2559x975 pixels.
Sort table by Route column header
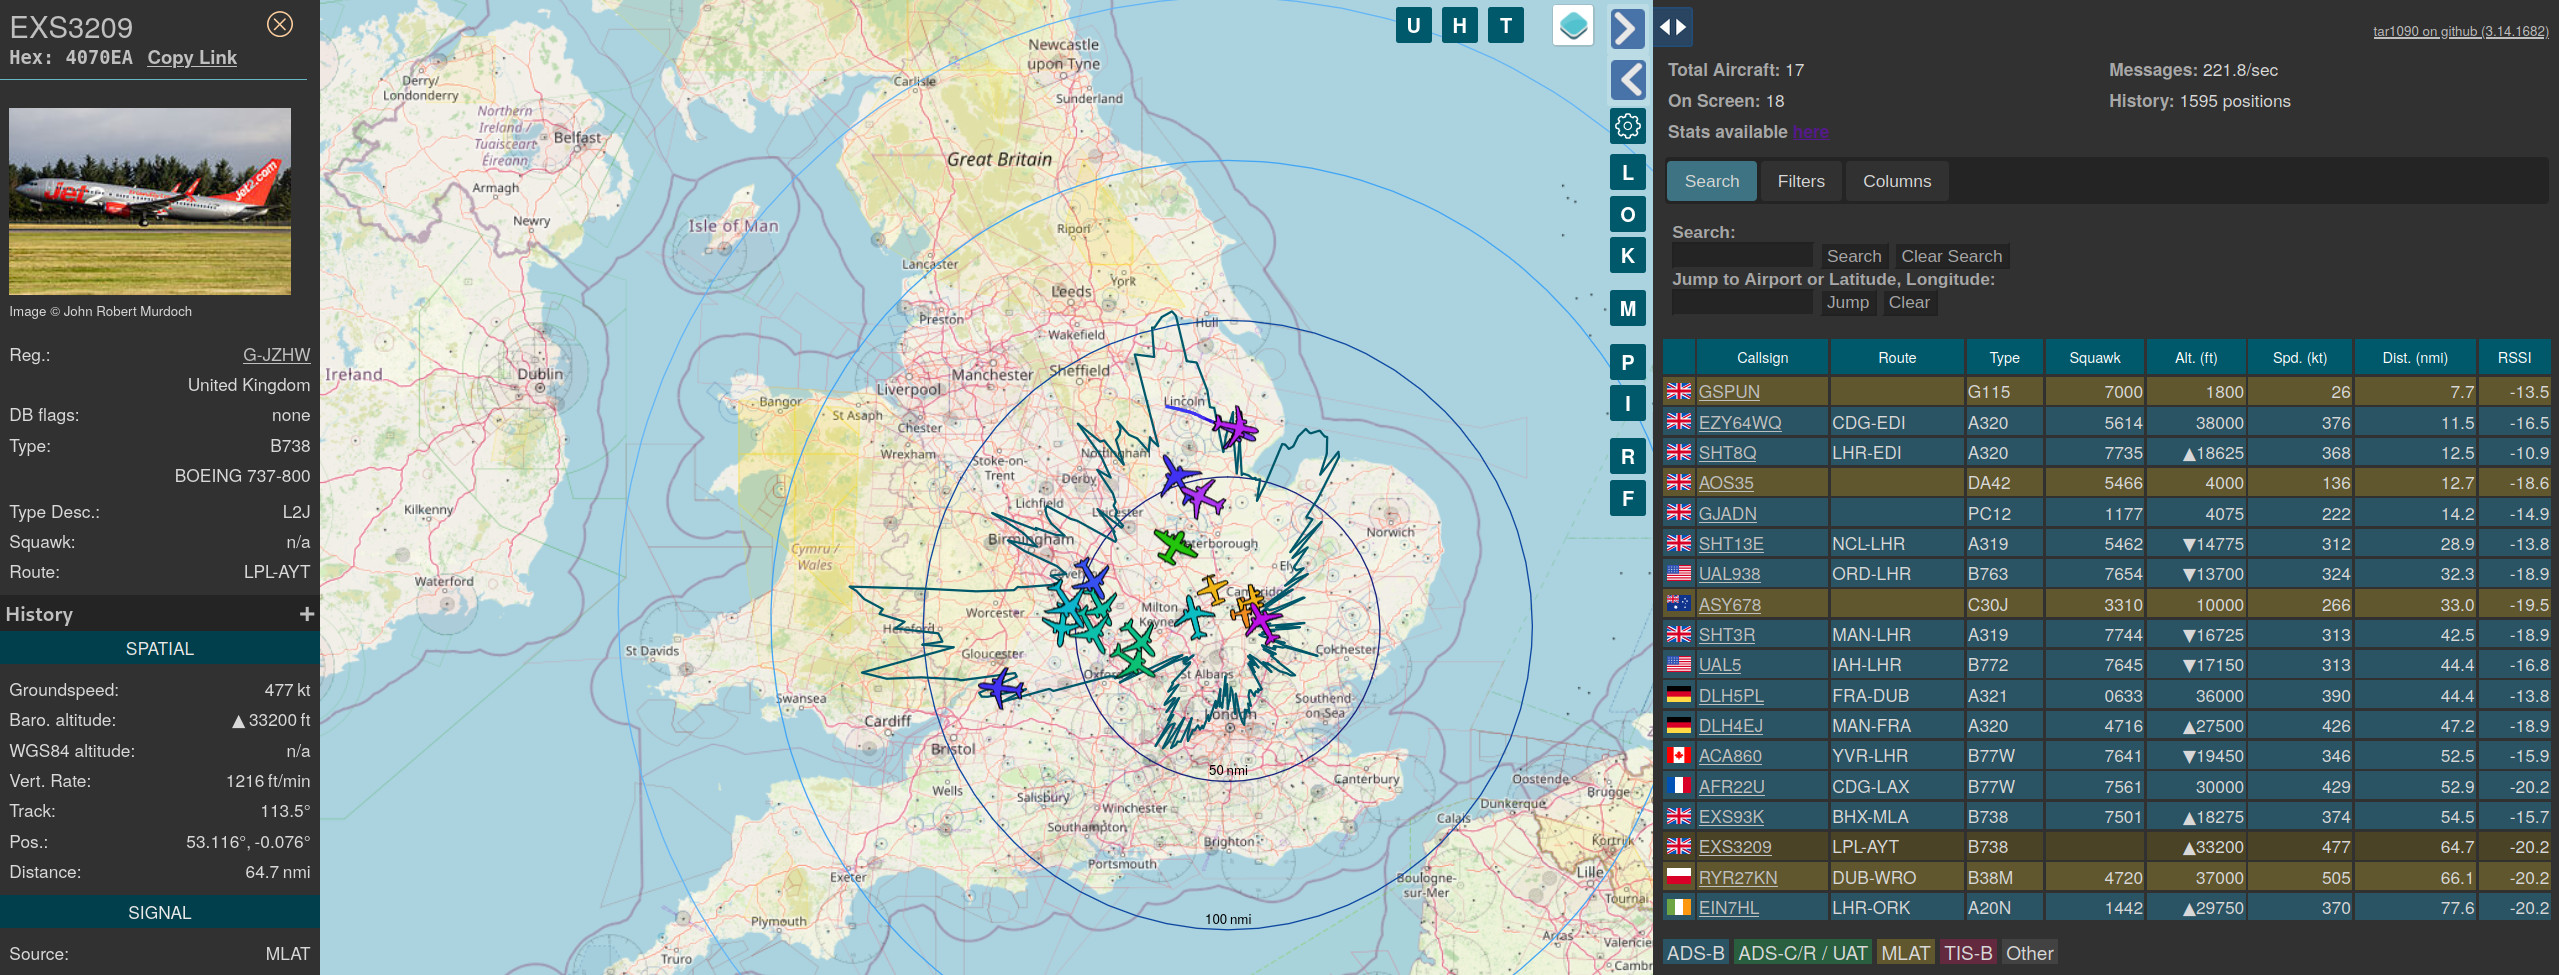[1897, 358]
